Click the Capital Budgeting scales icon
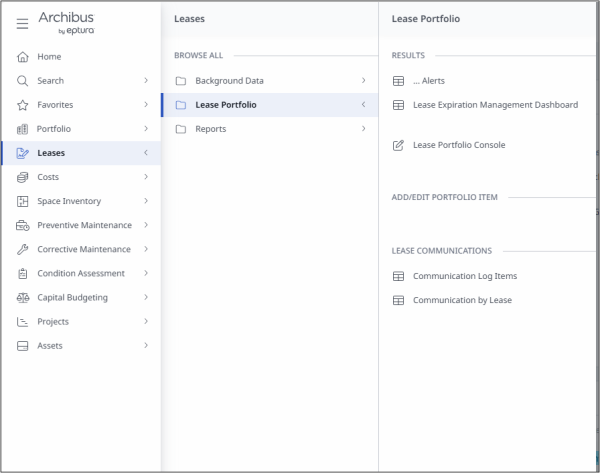 (23, 298)
